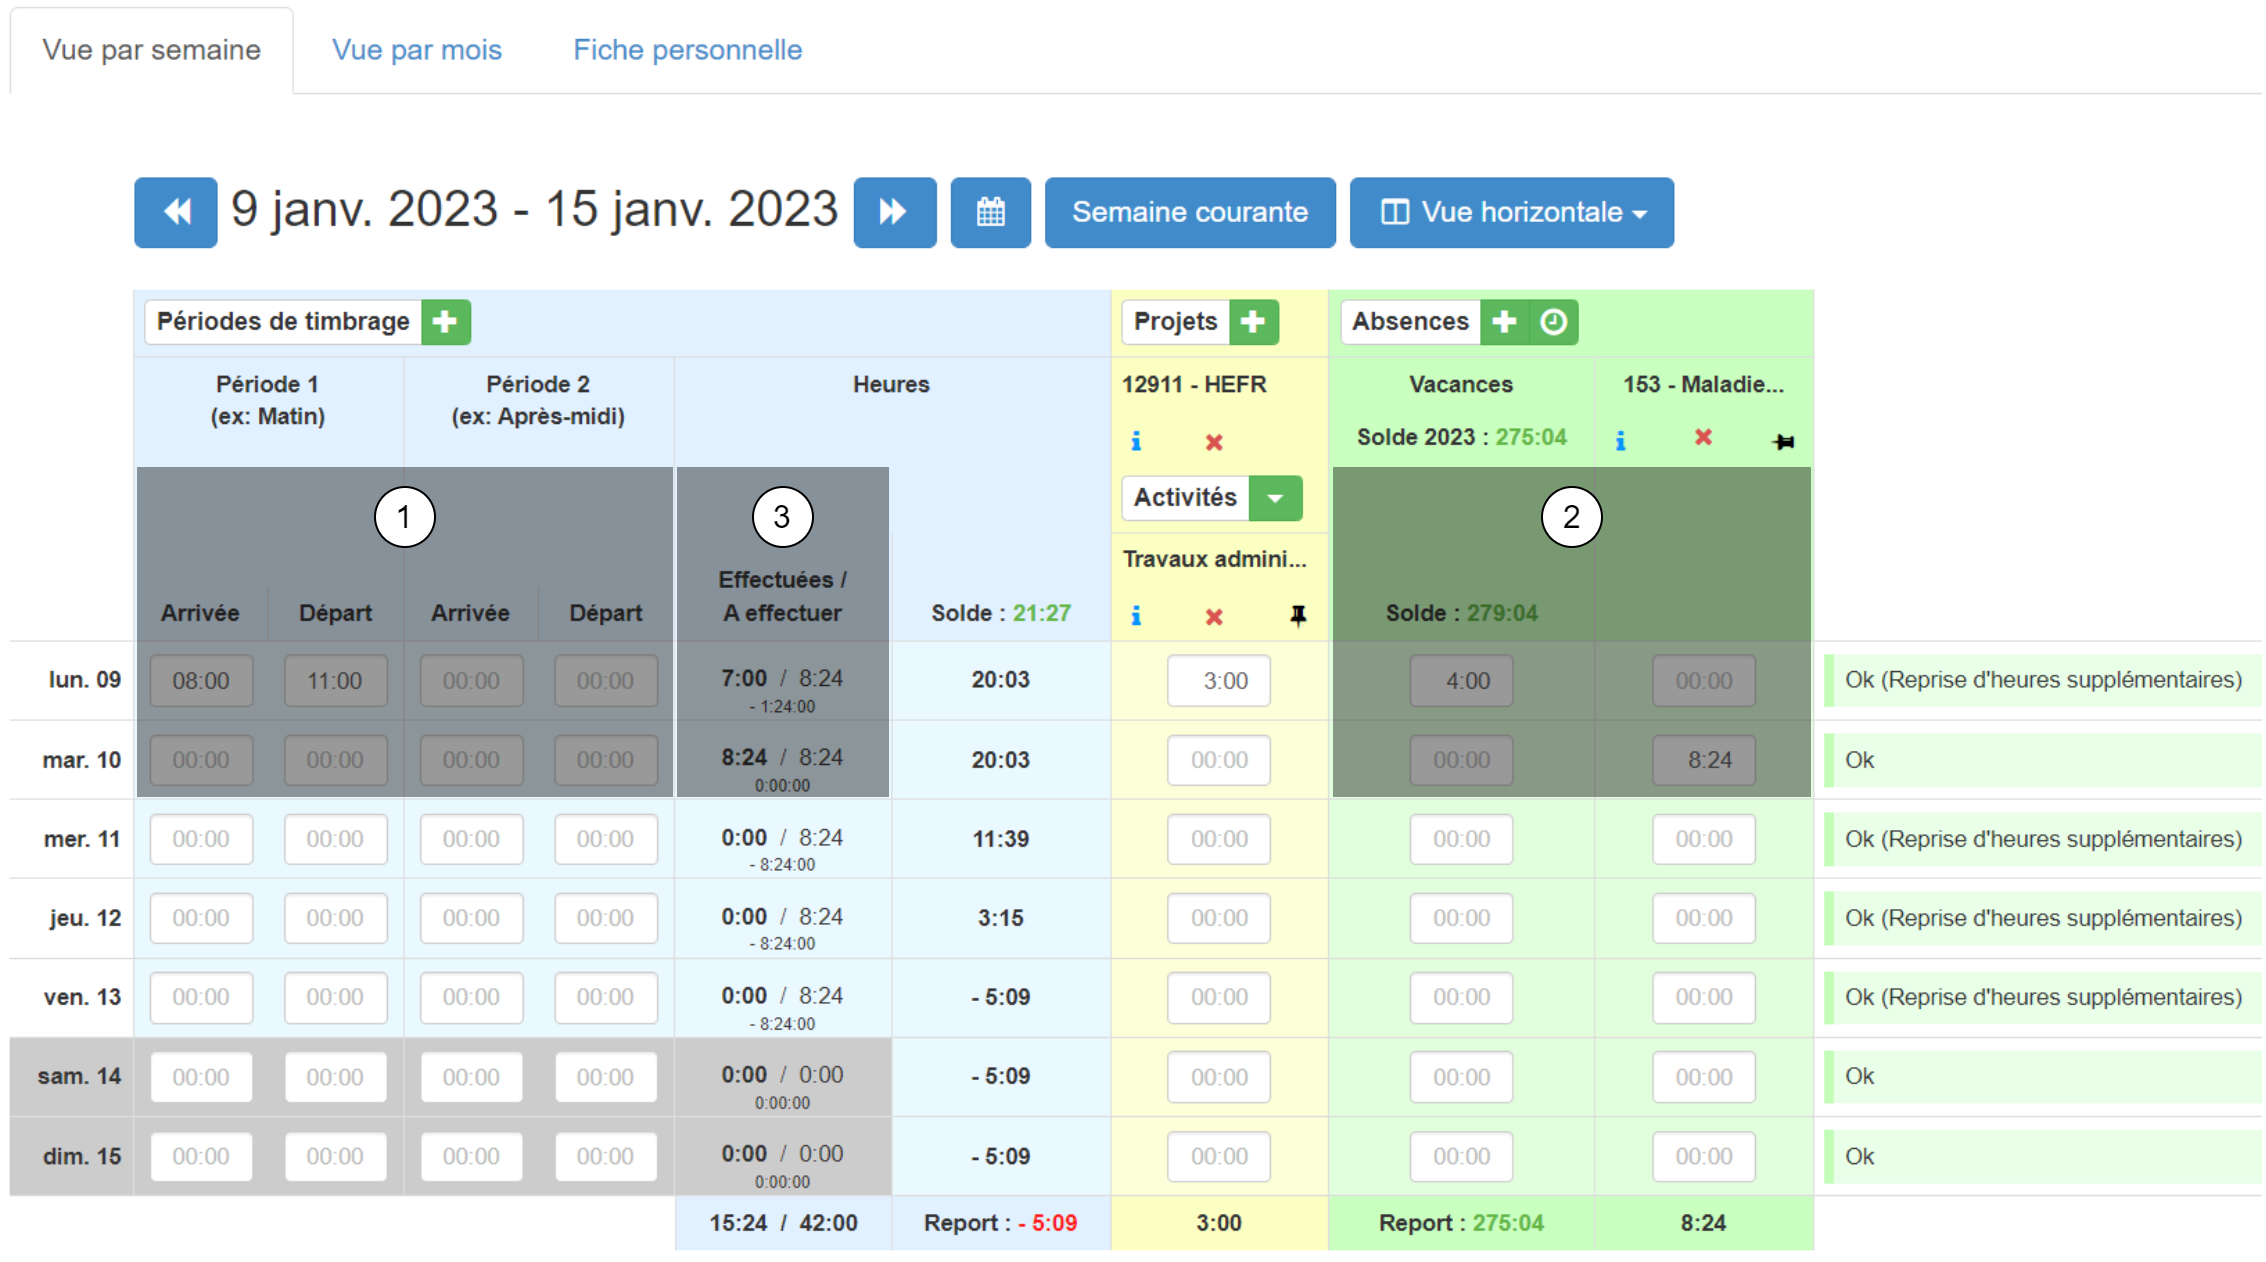The width and height of the screenshot is (2266, 1262).
Task: Expand the Activités dropdown
Action: coord(1275,498)
